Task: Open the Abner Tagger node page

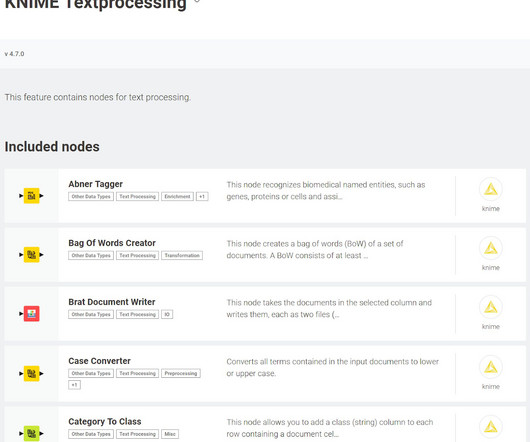Action: [95, 184]
